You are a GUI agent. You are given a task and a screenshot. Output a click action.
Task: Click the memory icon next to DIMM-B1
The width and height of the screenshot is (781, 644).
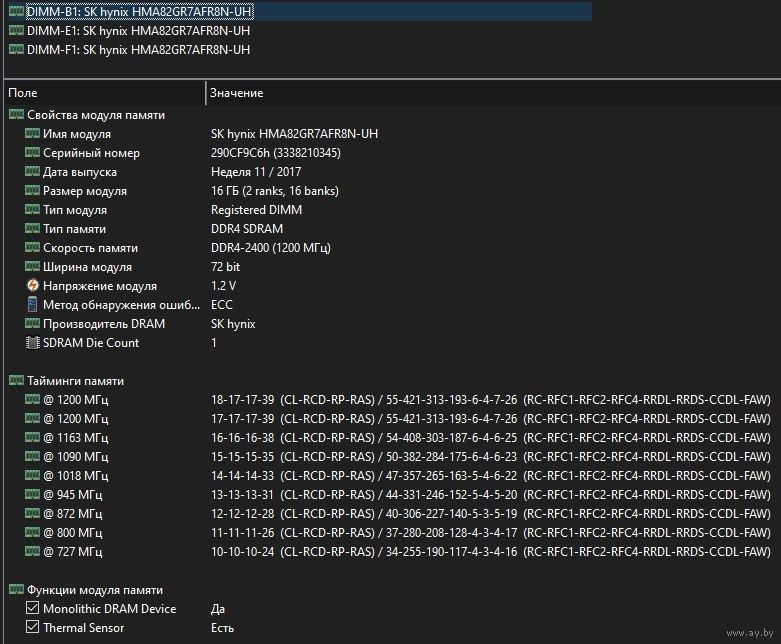click(x=16, y=11)
